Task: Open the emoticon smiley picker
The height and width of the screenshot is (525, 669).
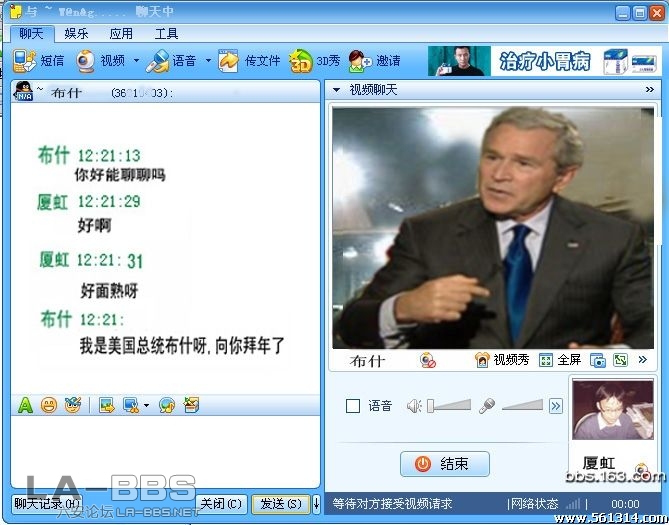Action: pyautogui.click(x=48, y=405)
